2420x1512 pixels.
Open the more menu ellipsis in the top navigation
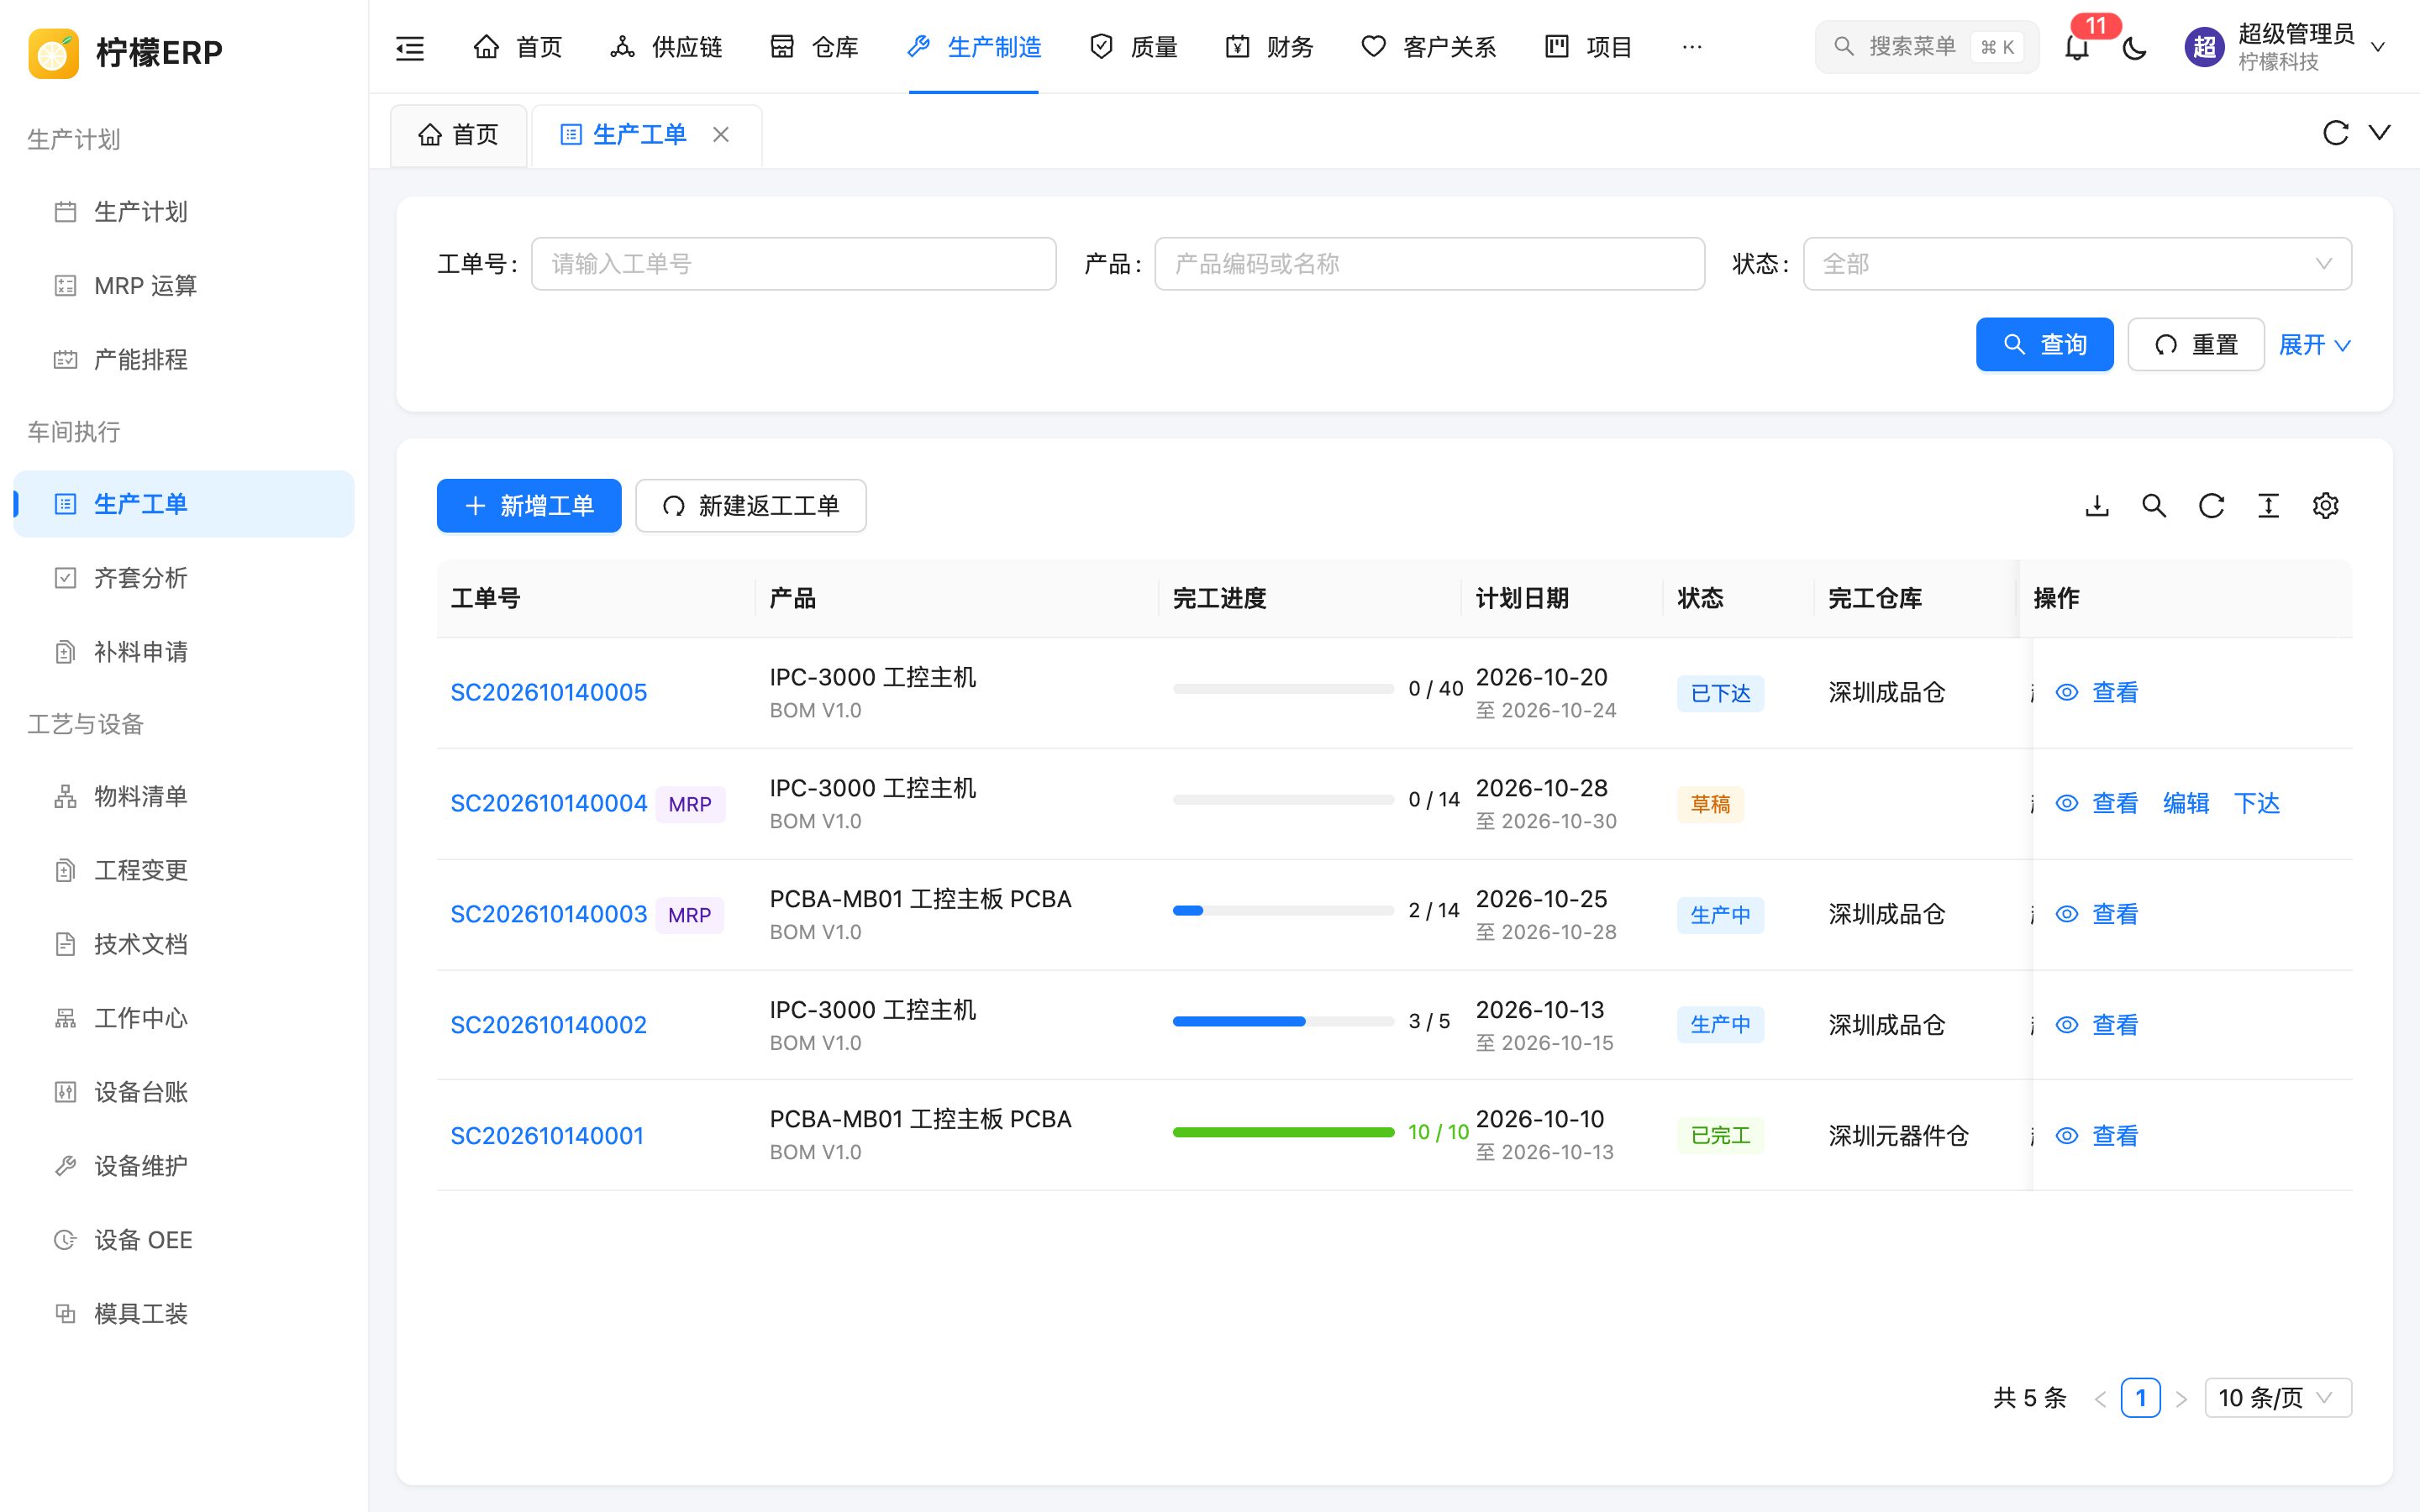pyautogui.click(x=1692, y=47)
